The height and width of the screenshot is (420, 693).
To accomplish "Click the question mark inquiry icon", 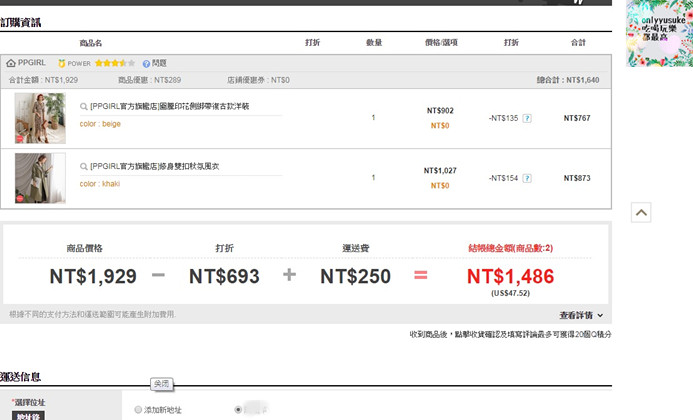I will pos(146,64).
